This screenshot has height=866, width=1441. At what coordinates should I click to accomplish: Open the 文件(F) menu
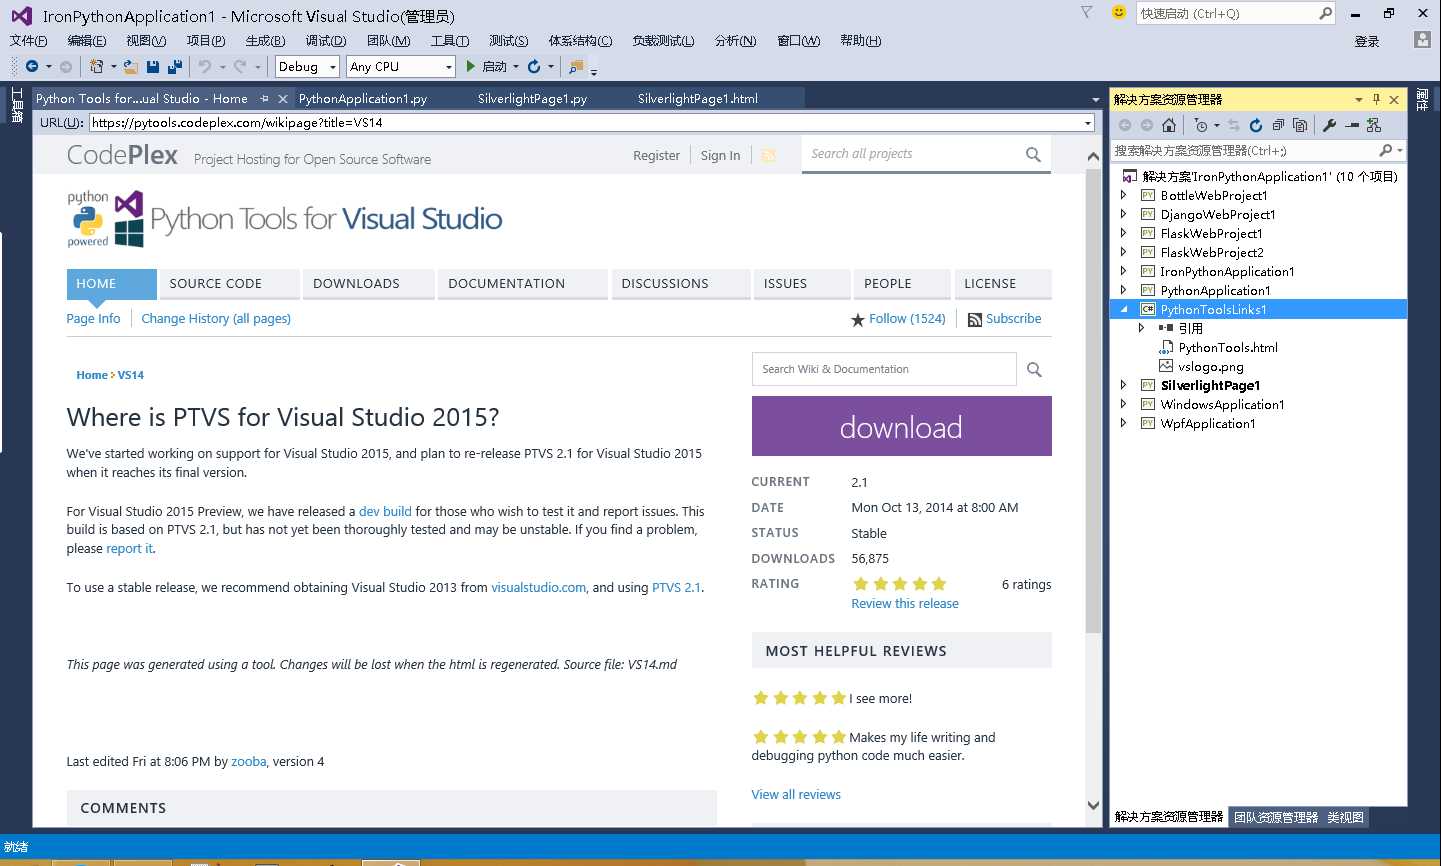[29, 40]
